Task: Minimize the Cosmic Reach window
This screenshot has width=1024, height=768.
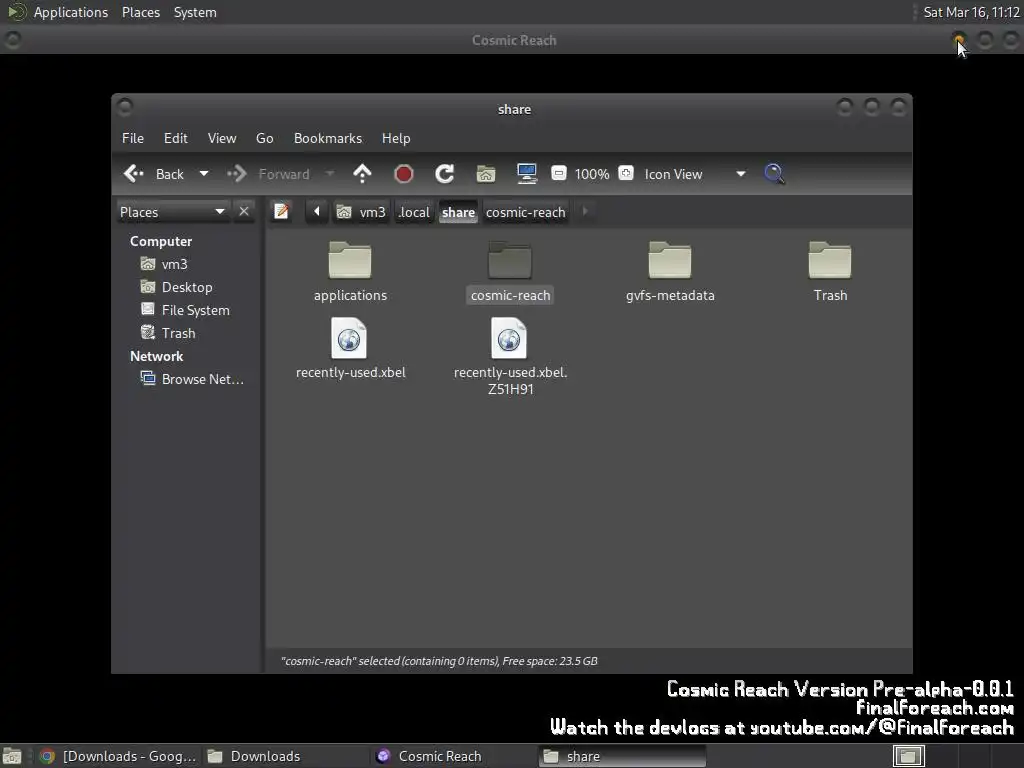Action: click(x=959, y=40)
